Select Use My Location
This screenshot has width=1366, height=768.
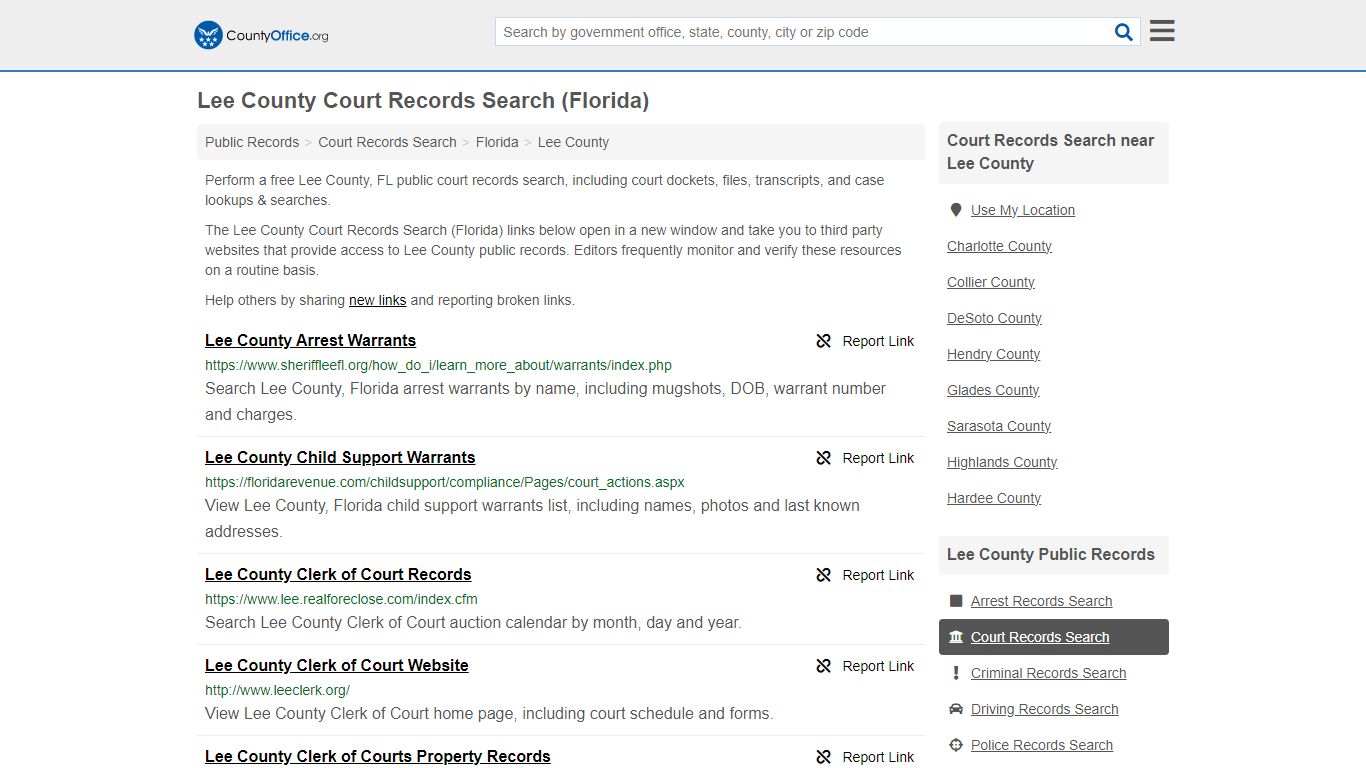pos(1023,210)
